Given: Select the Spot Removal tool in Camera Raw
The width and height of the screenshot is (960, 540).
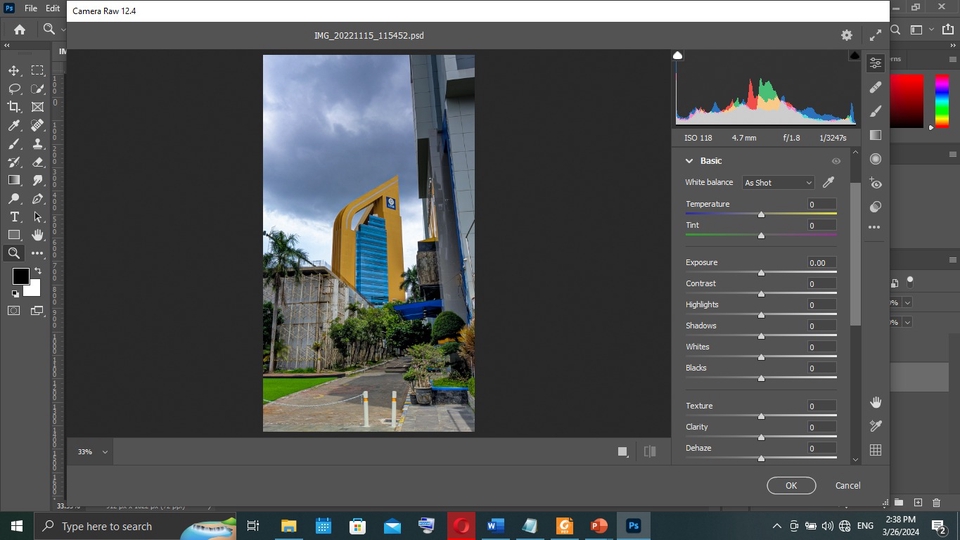Looking at the screenshot, I should [876, 88].
